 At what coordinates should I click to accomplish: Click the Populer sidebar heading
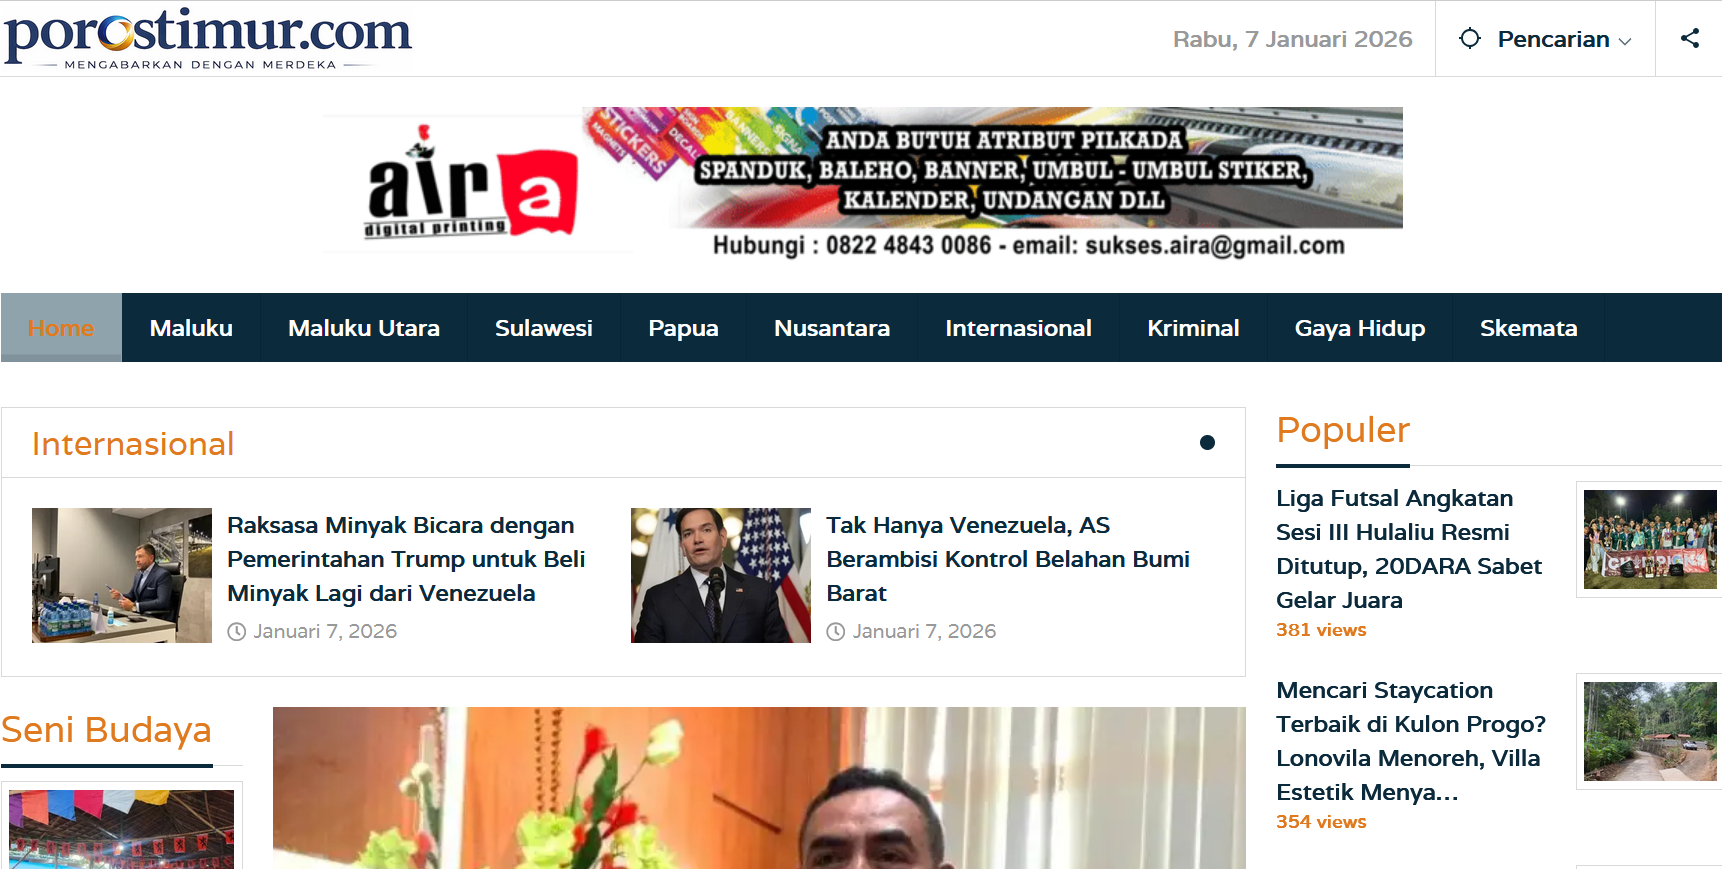pyautogui.click(x=1343, y=430)
